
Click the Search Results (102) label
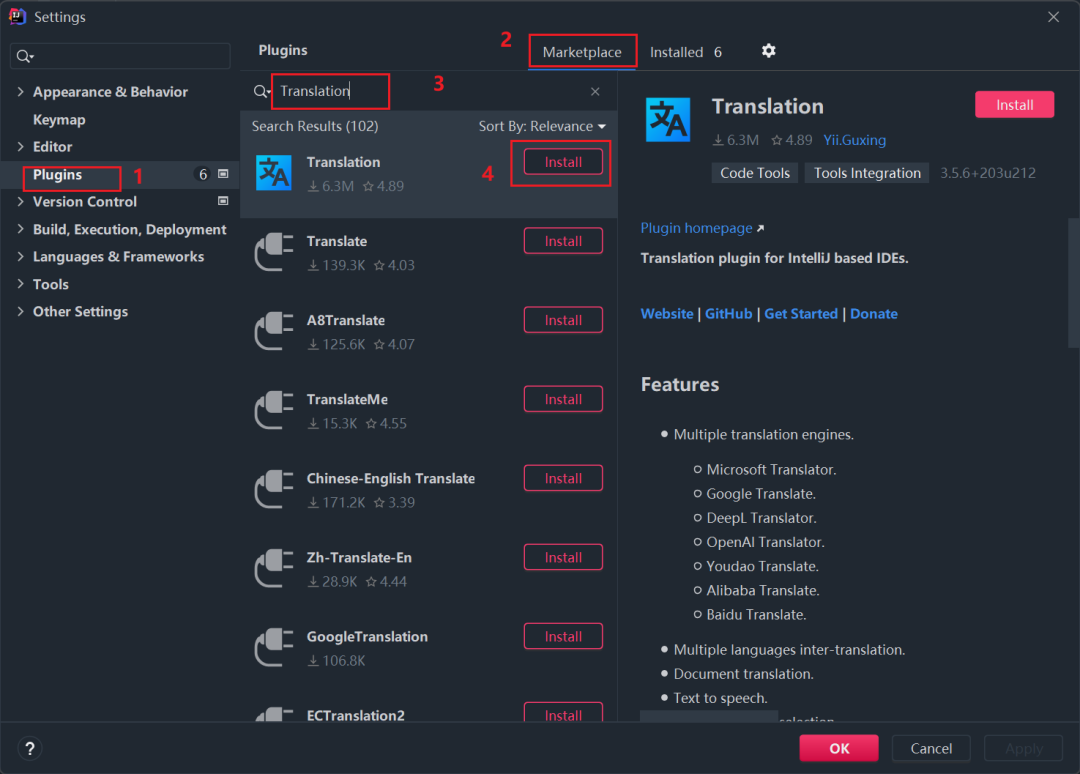point(315,127)
